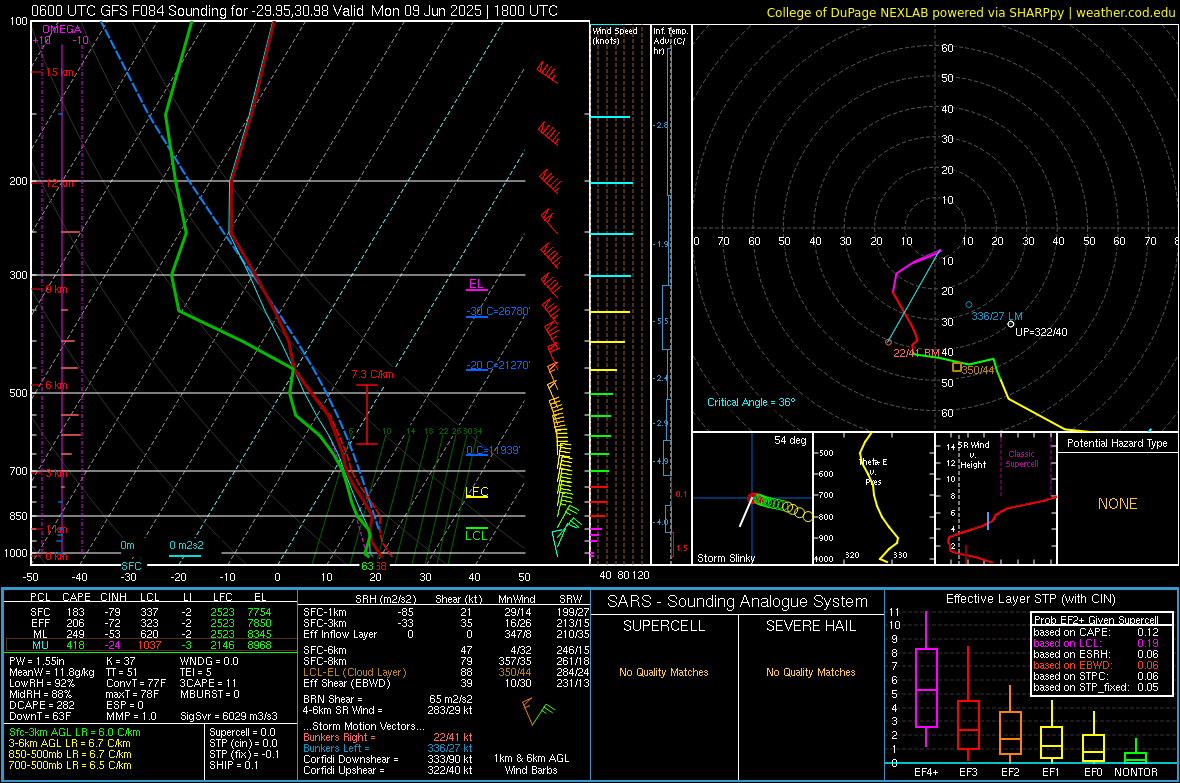Click the Bunkers Right red circle hodograph marker
Screen dimensions: 1180x783
(889, 343)
